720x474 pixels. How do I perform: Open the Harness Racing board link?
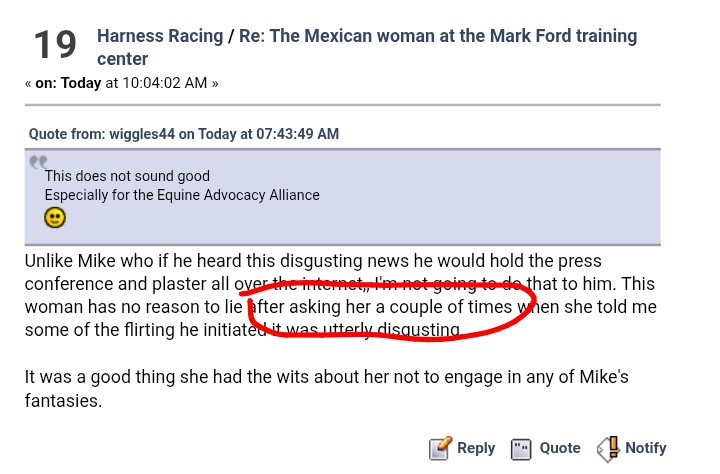160,36
